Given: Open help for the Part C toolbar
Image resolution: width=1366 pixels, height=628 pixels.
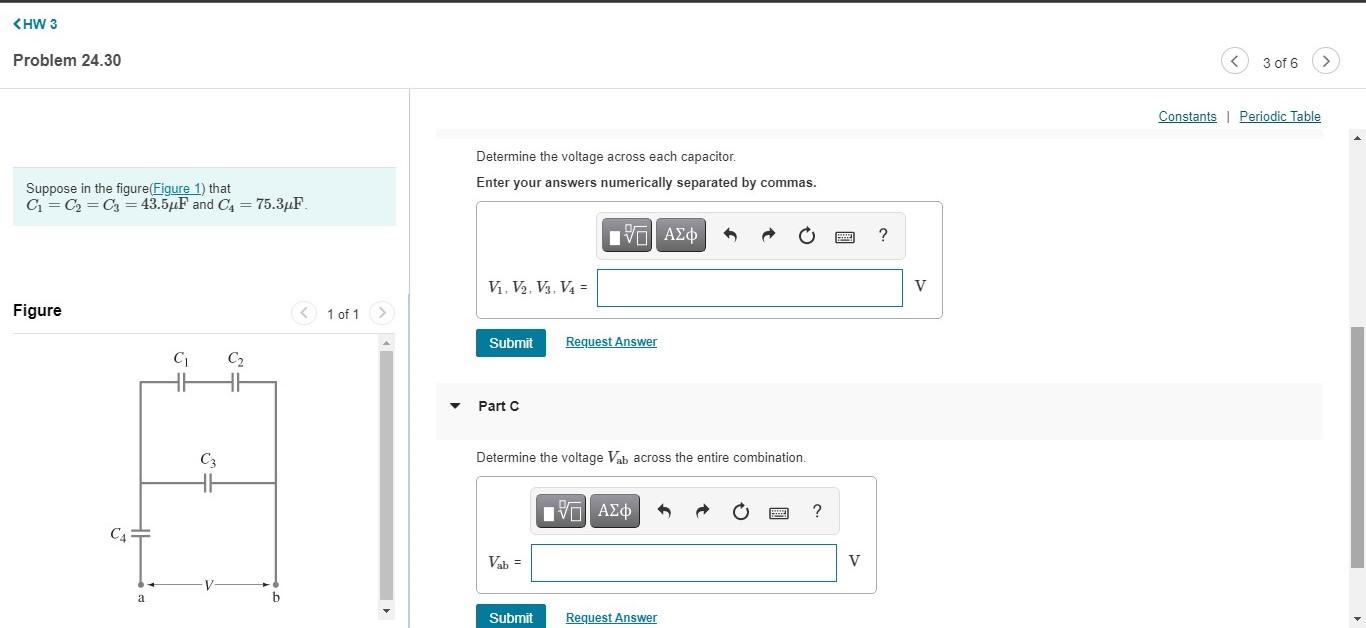Looking at the screenshot, I should click(816, 511).
